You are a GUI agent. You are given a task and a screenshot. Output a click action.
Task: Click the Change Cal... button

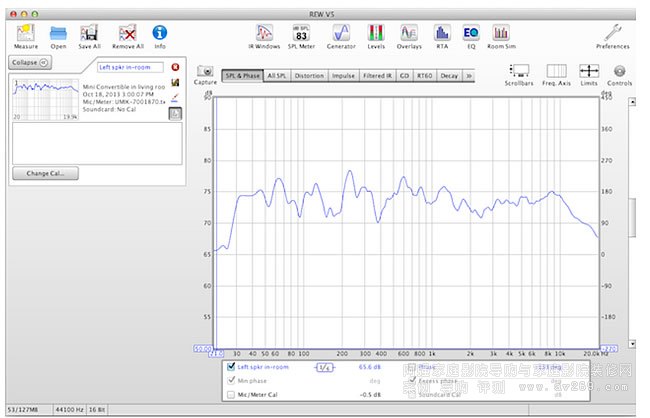click(x=45, y=173)
